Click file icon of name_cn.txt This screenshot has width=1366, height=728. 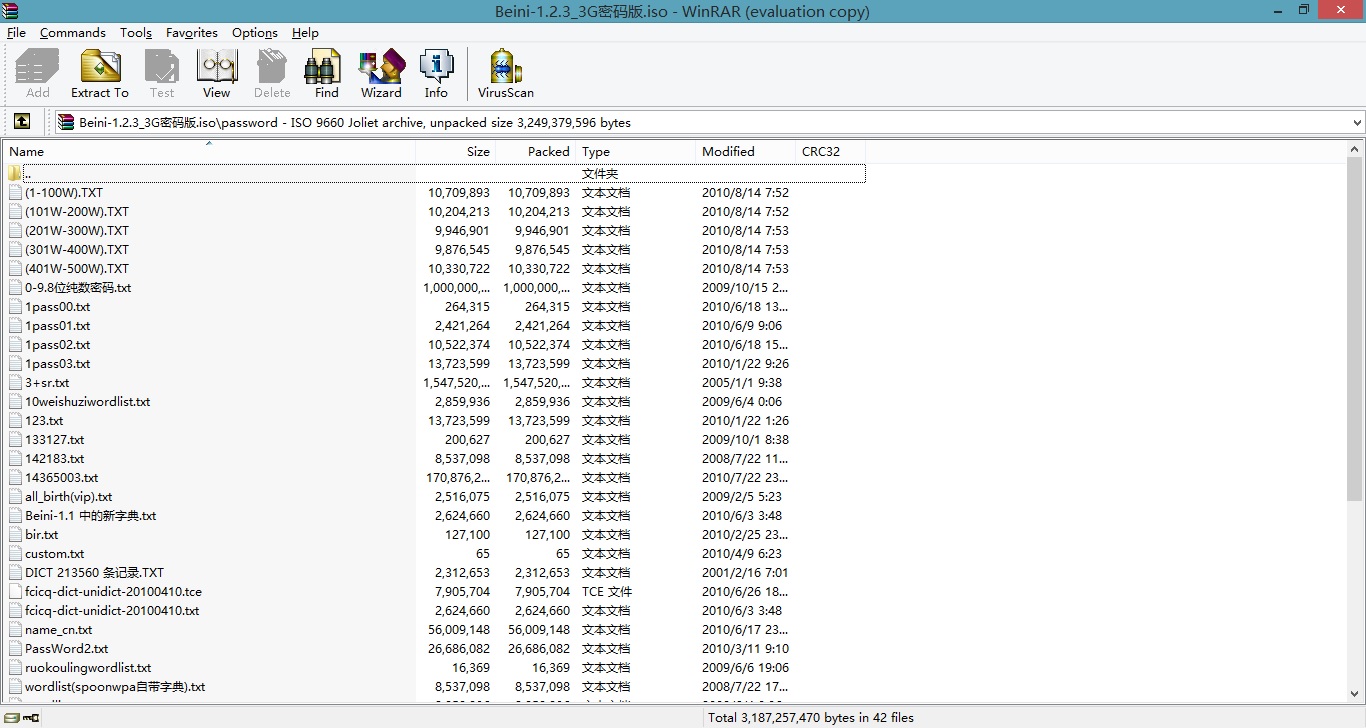[x=15, y=630]
